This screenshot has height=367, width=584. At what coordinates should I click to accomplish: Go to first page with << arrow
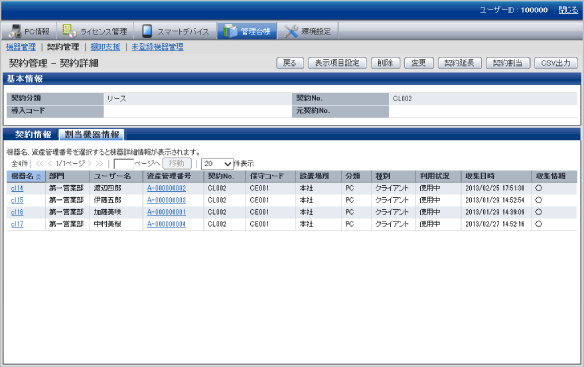click(39, 164)
